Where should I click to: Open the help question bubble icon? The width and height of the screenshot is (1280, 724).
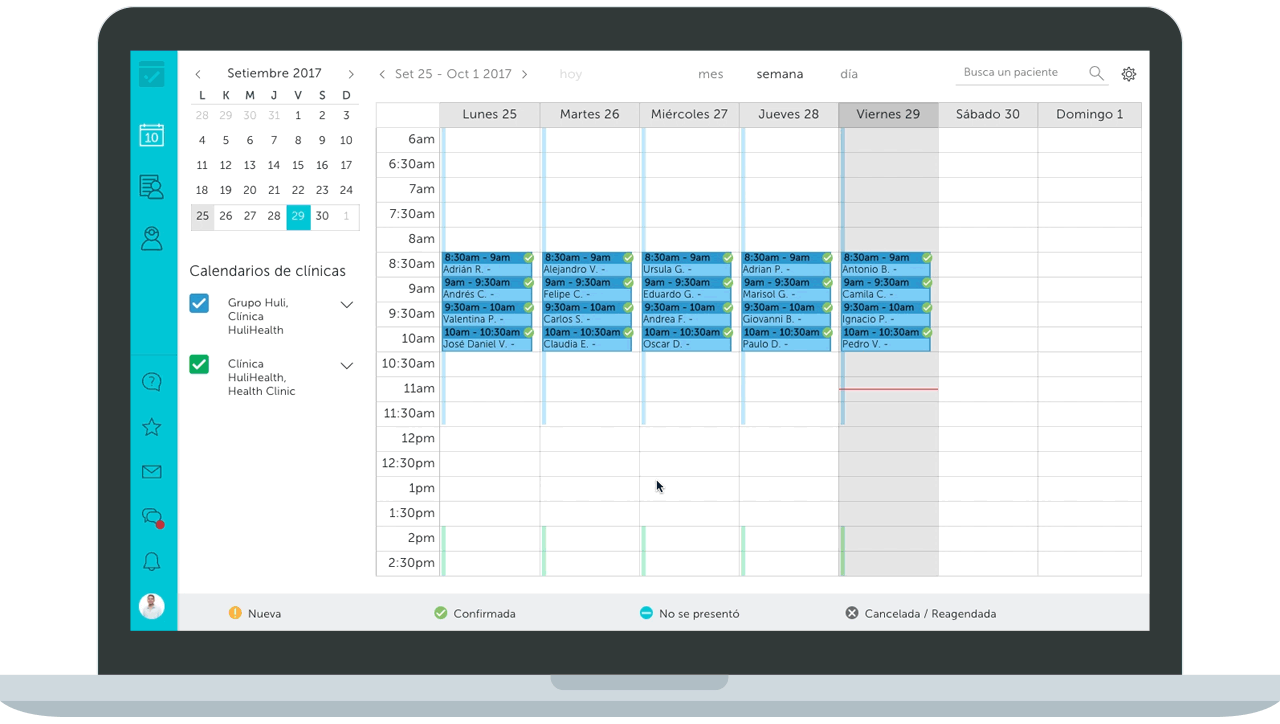(x=151, y=382)
